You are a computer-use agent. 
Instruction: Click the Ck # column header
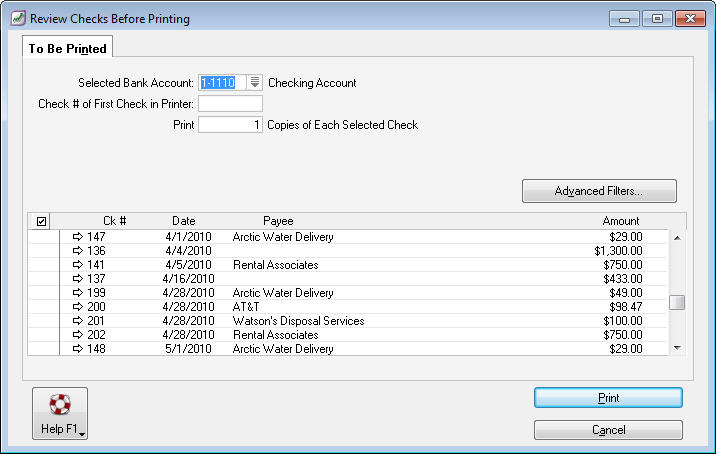(x=114, y=221)
